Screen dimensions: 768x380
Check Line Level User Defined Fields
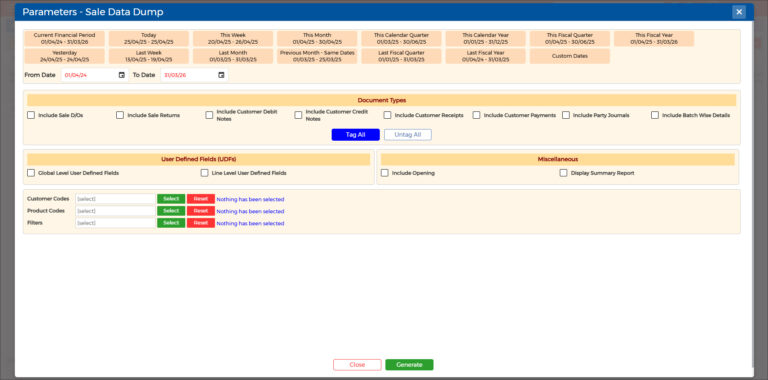(204, 173)
